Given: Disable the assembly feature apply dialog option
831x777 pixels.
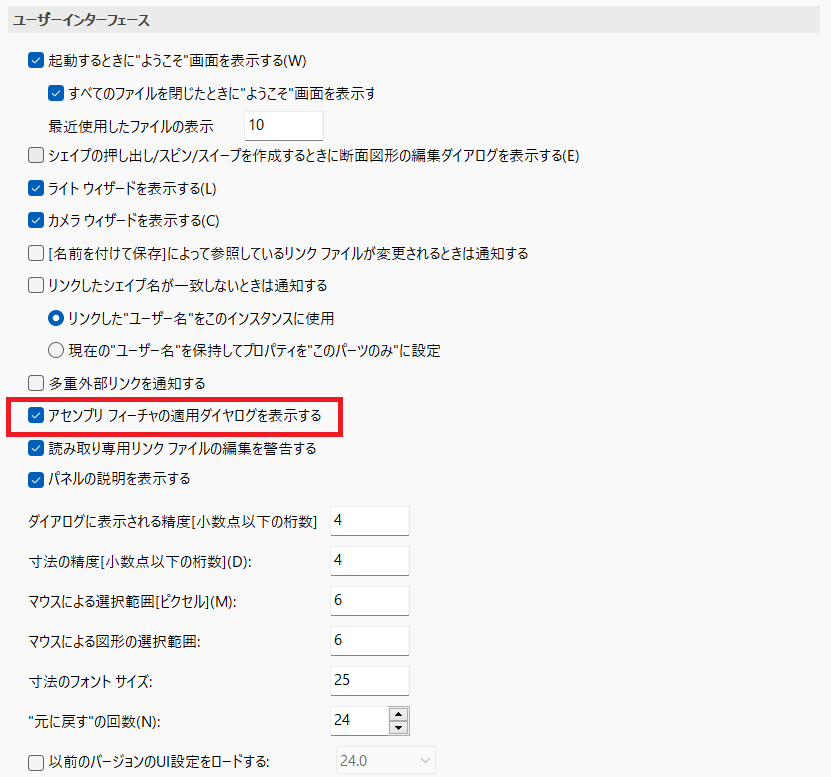Looking at the screenshot, I should [35, 416].
